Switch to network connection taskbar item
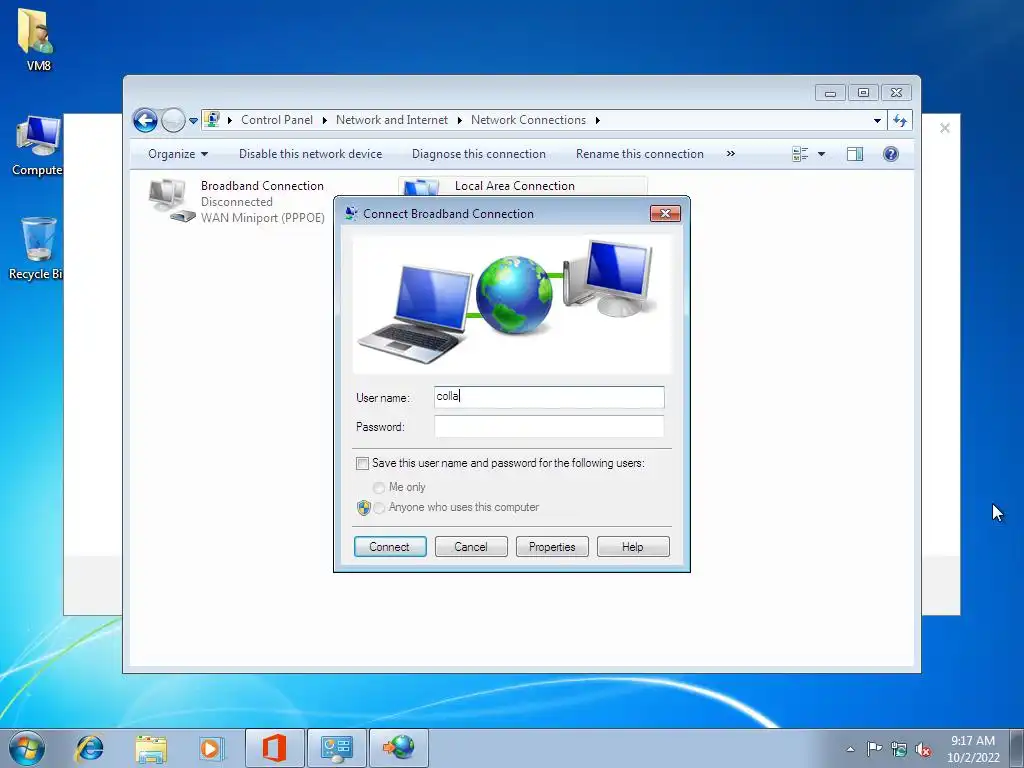1024x768 pixels. pyautogui.click(x=399, y=748)
